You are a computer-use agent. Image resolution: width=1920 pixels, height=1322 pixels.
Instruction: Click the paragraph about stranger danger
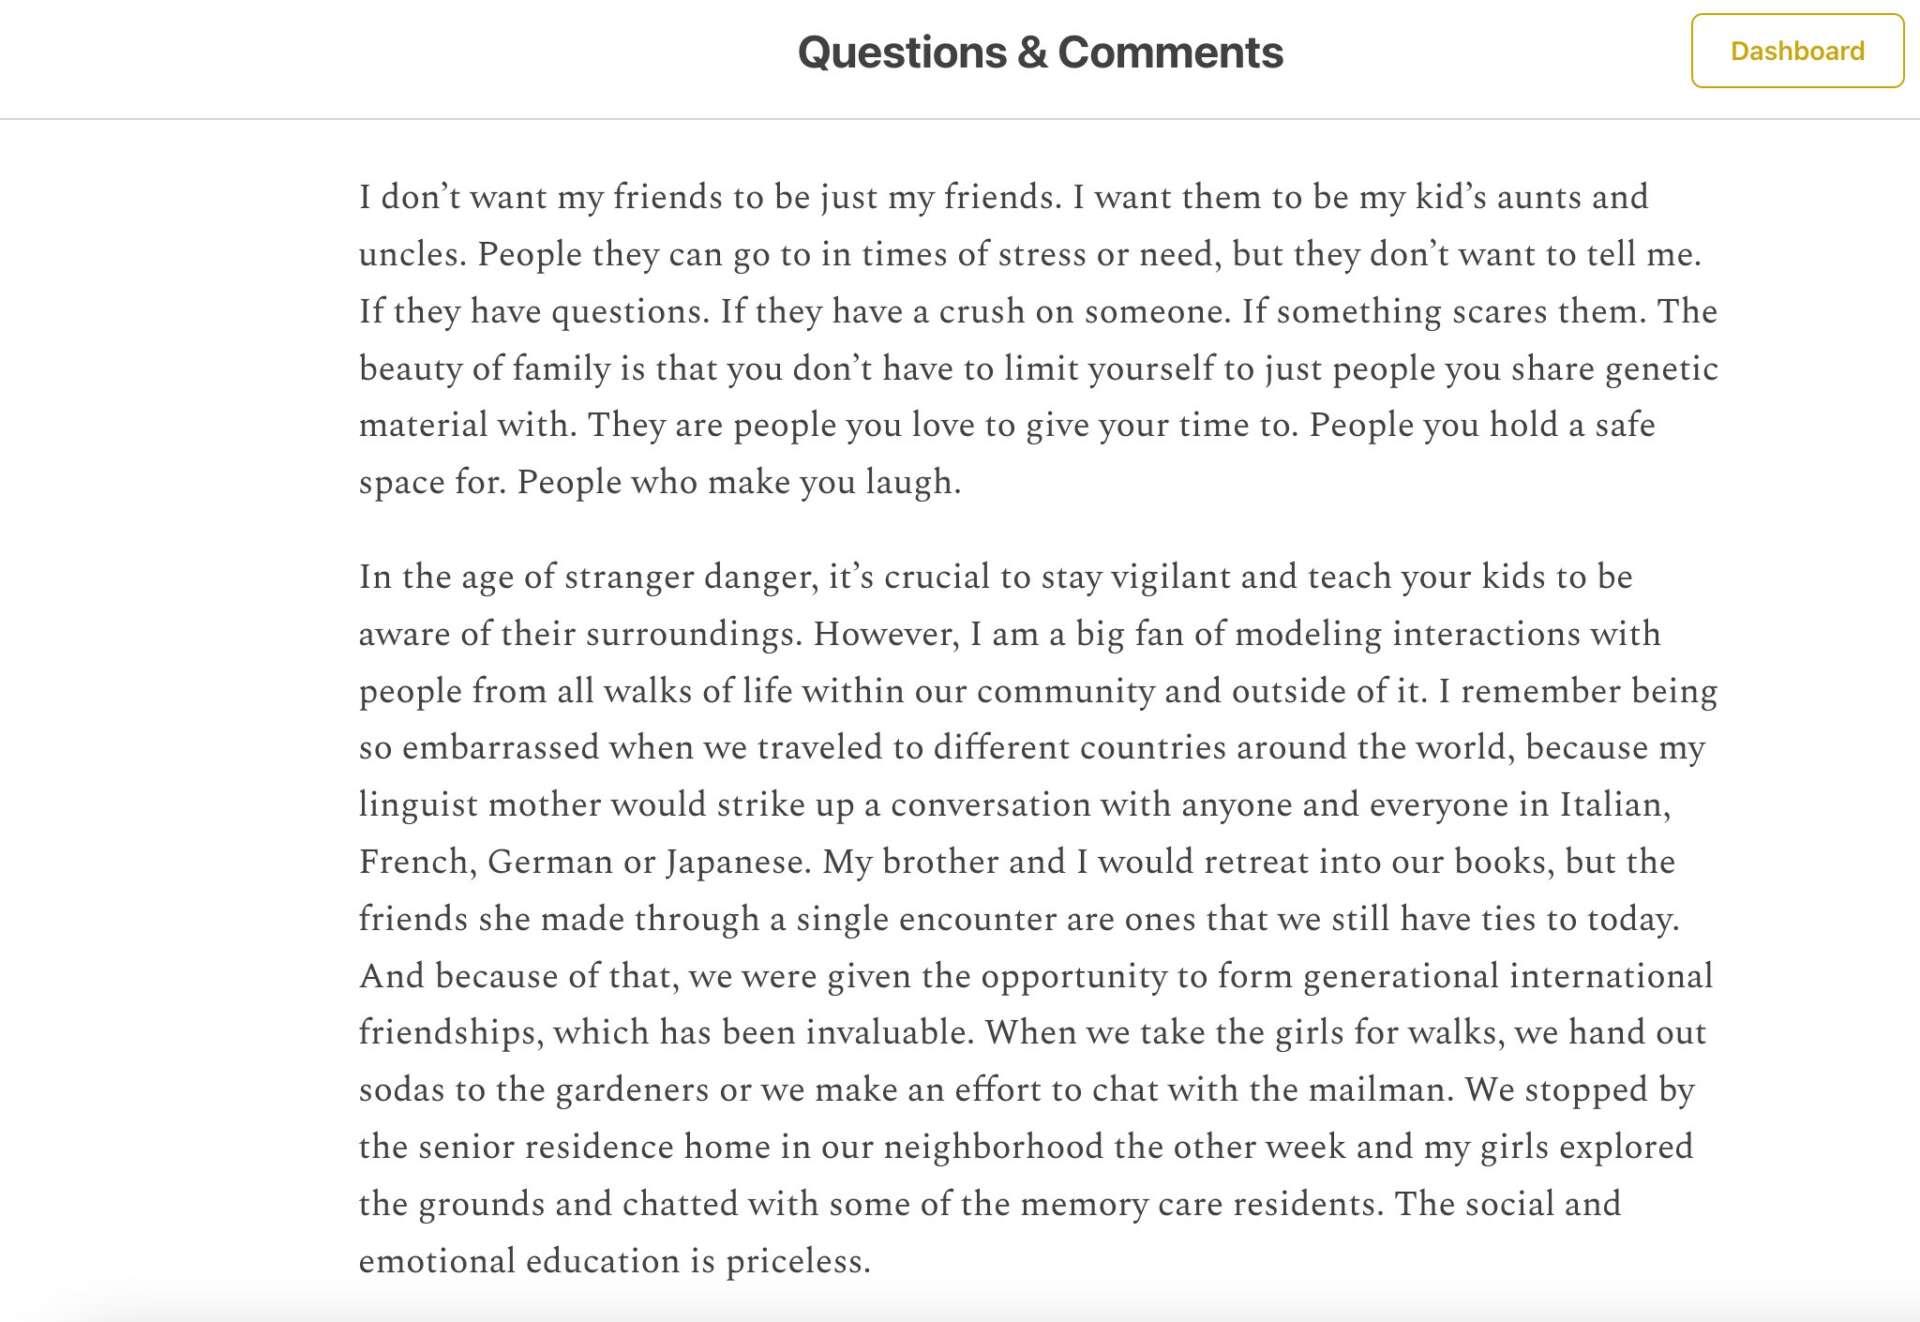pos(1038,918)
